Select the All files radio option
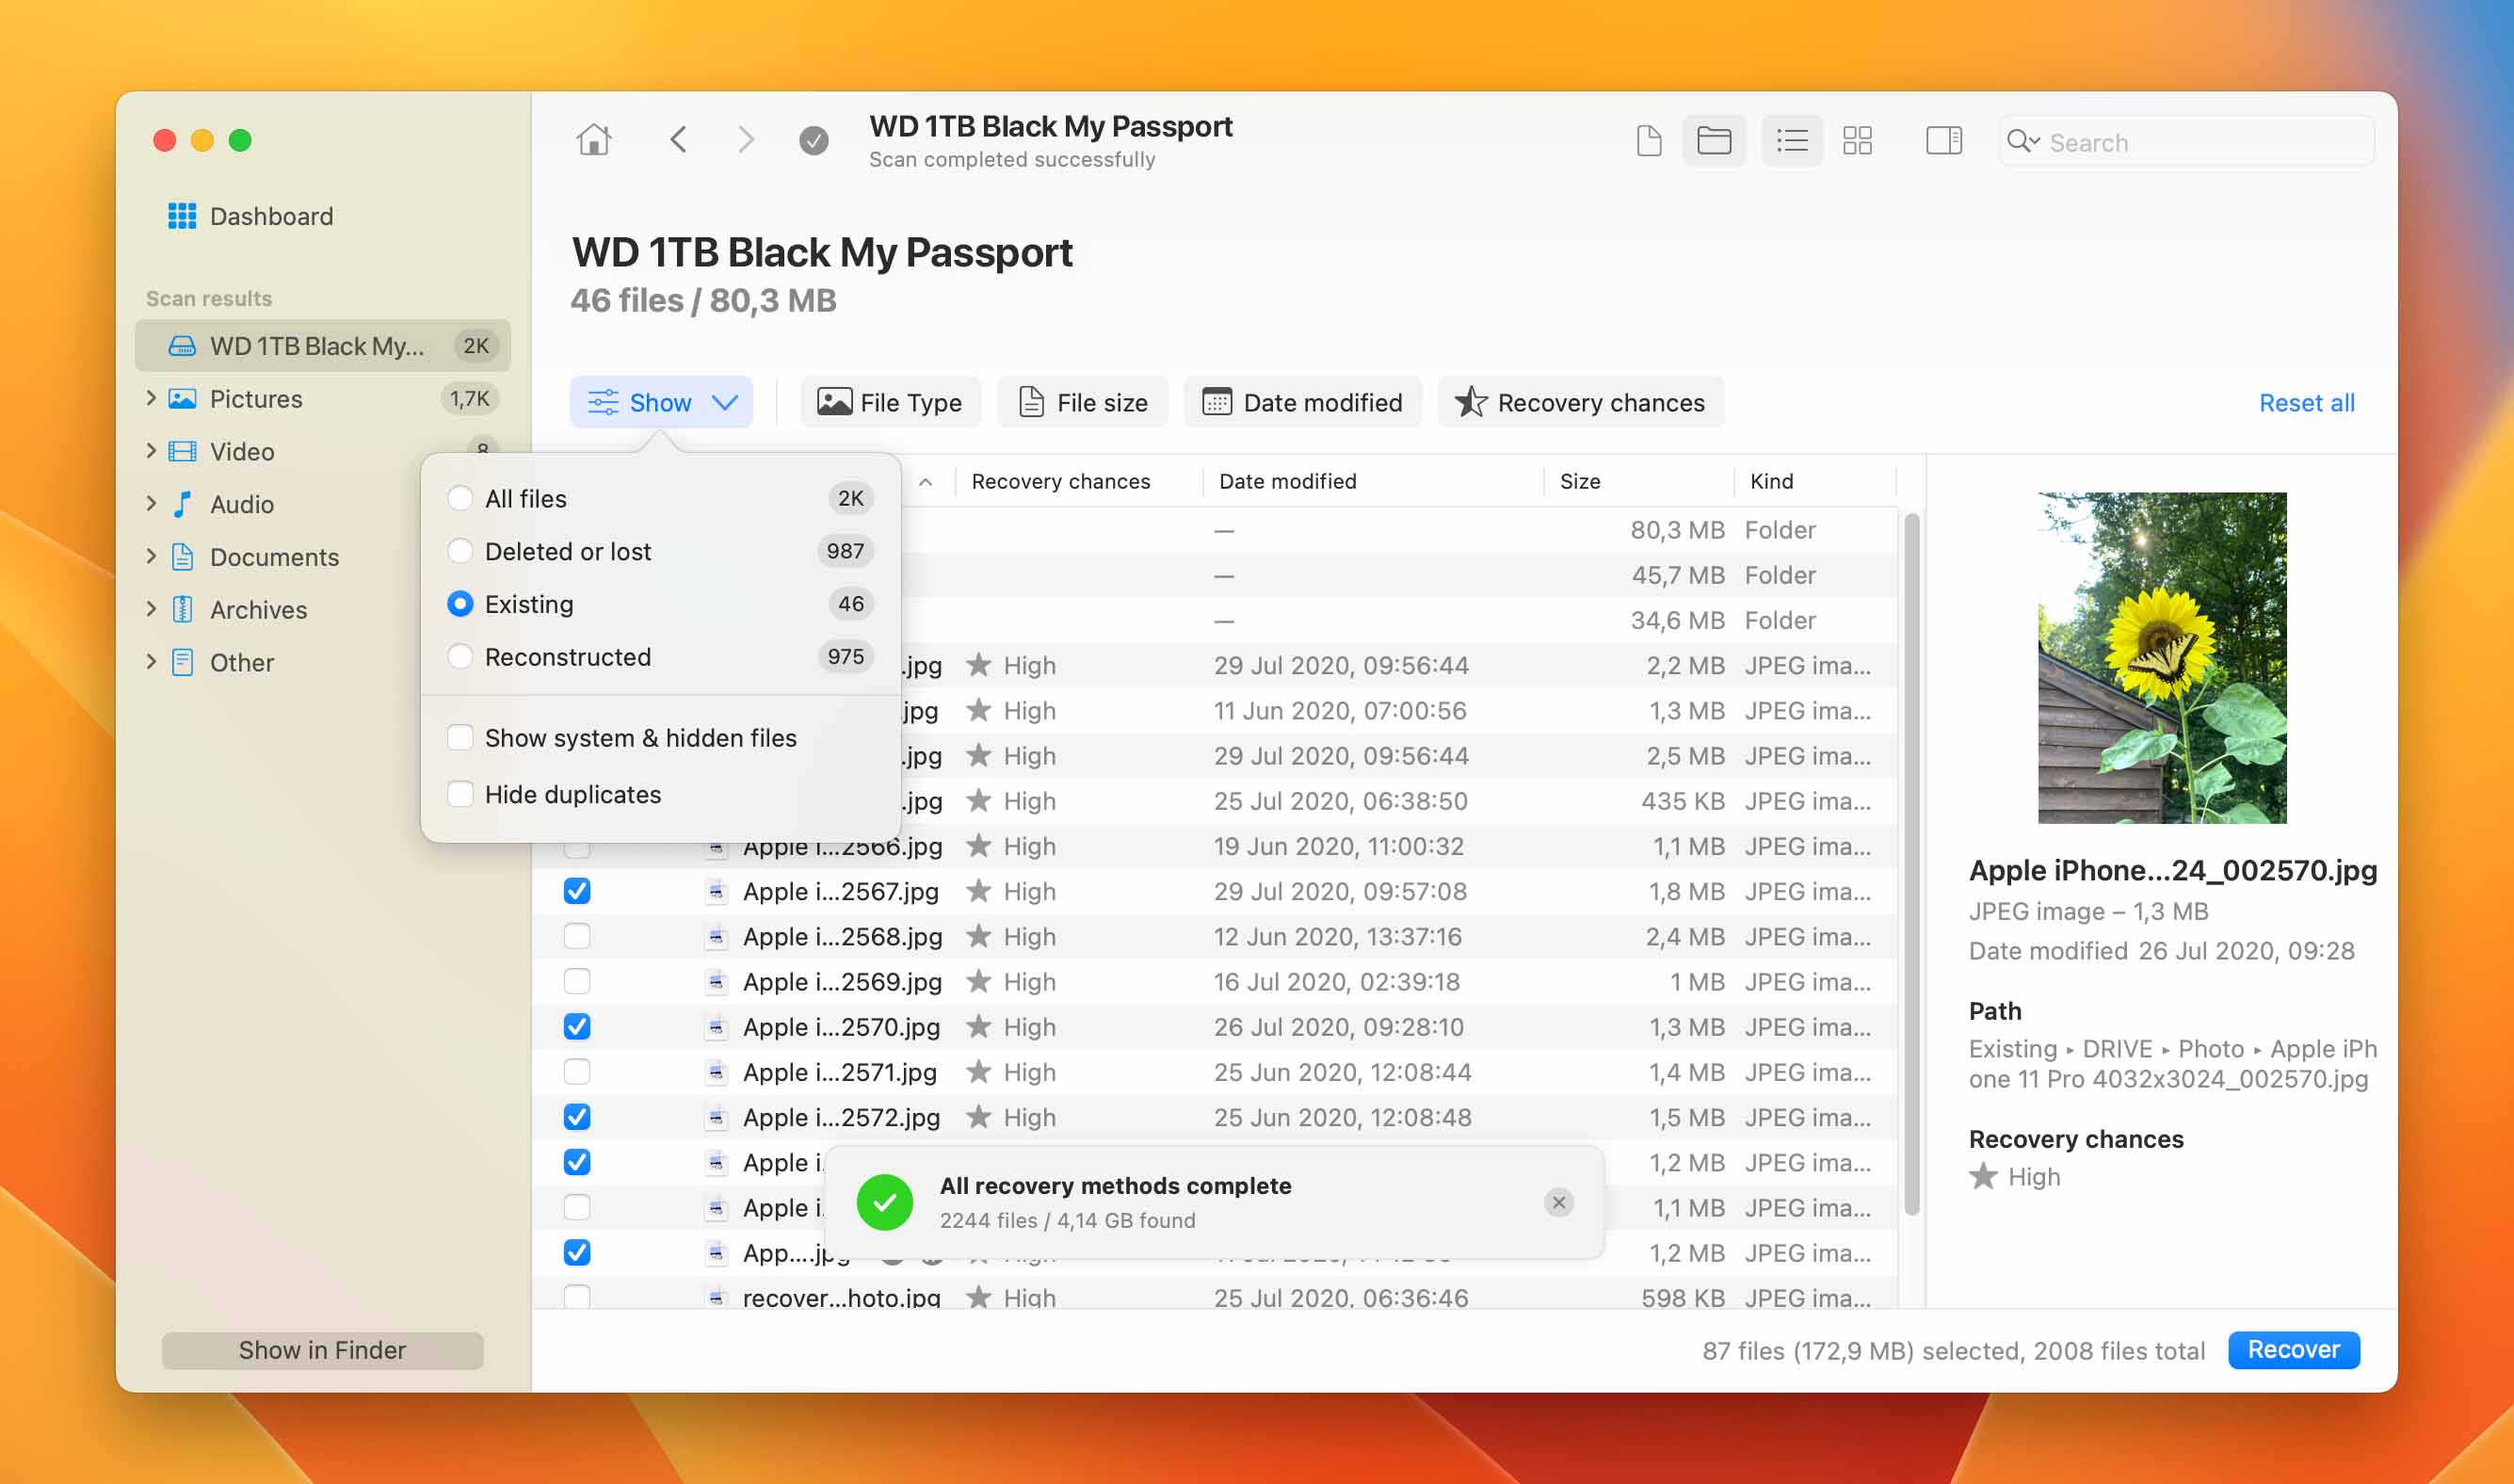 [460, 498]
